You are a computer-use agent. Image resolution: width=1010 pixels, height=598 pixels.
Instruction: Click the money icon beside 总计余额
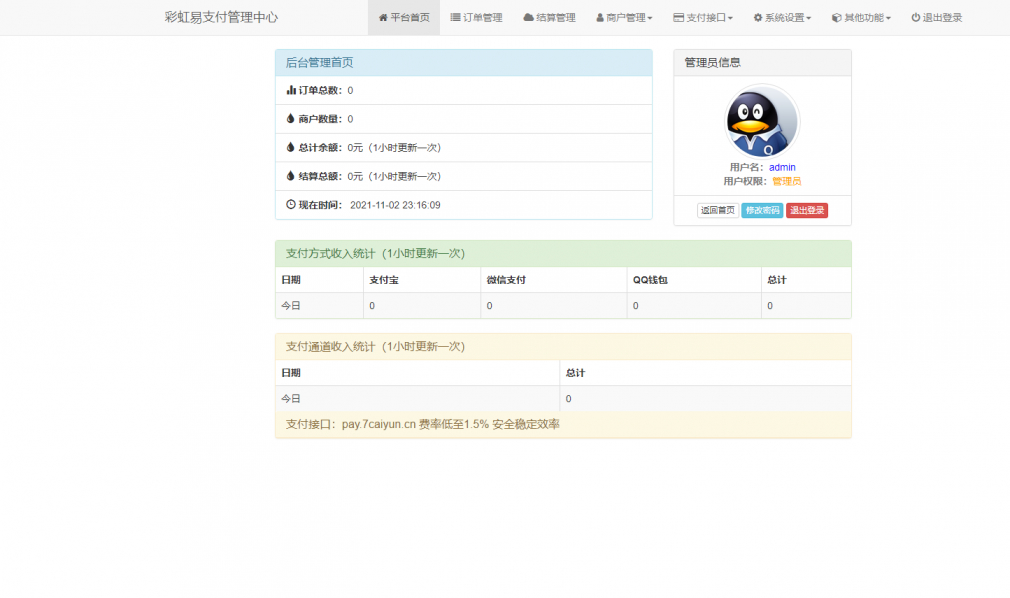point(289,147)
